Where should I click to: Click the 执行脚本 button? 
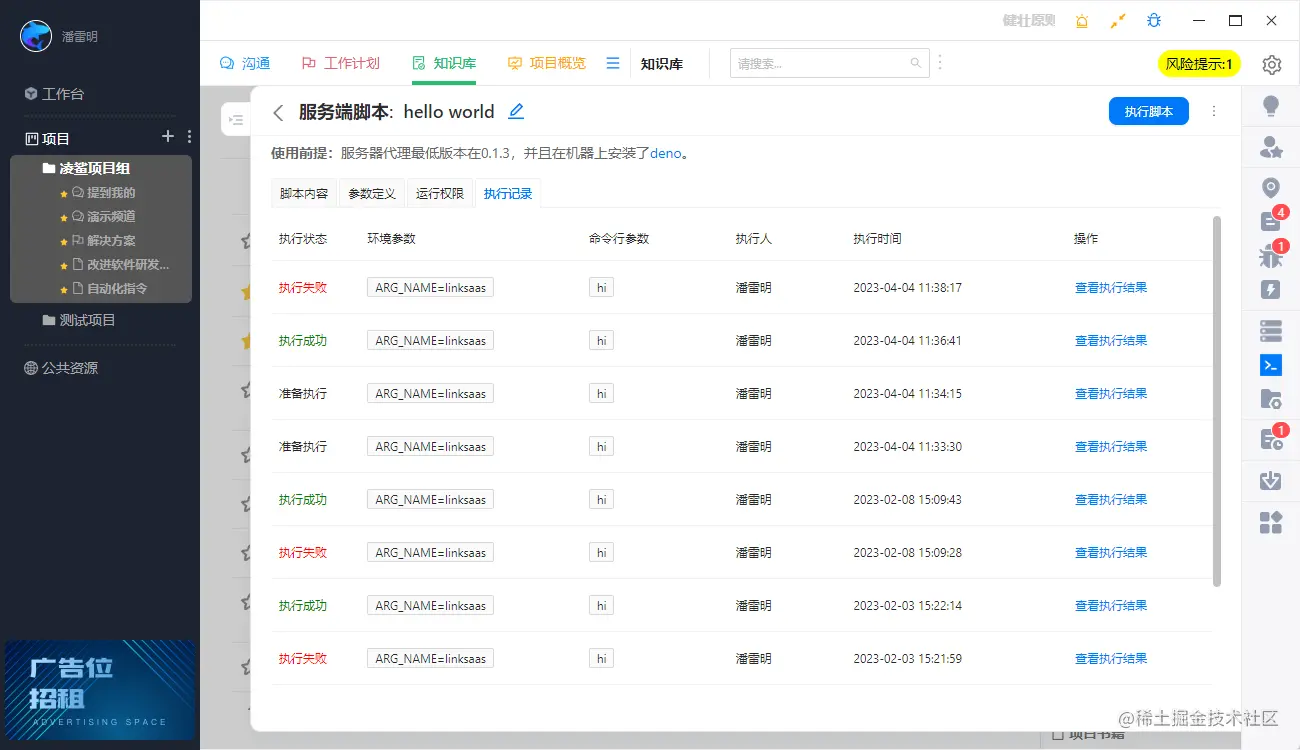point(1148,111)
